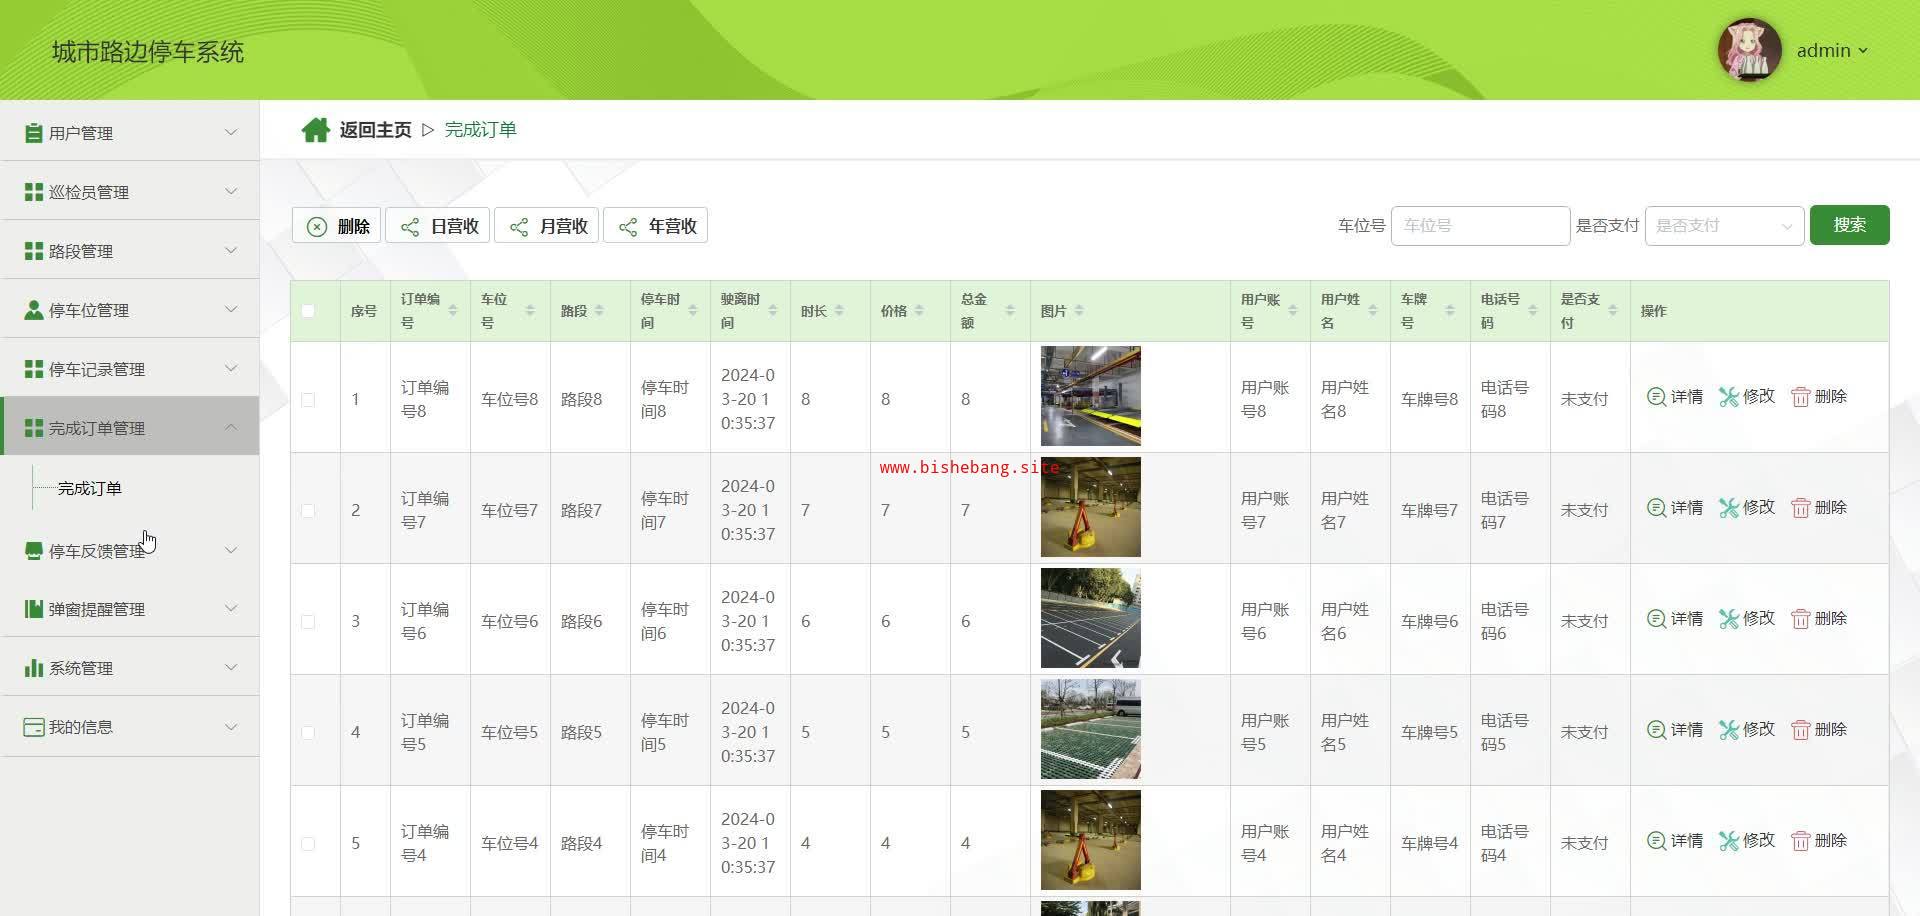
Task: Click the 日营收 share icon button
Action: [x=439, y=226]
